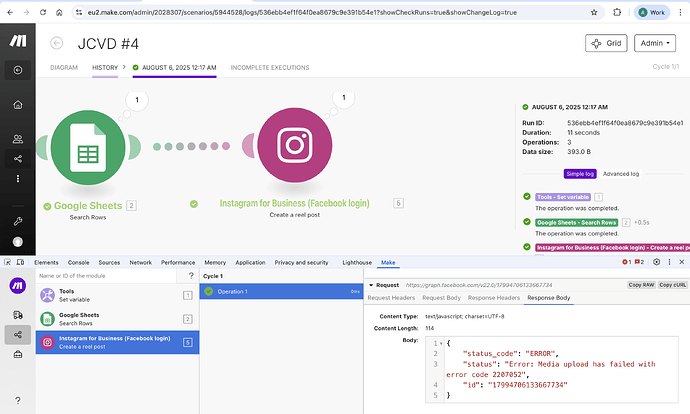Click the Run ID value text

(x=625, y=123)
